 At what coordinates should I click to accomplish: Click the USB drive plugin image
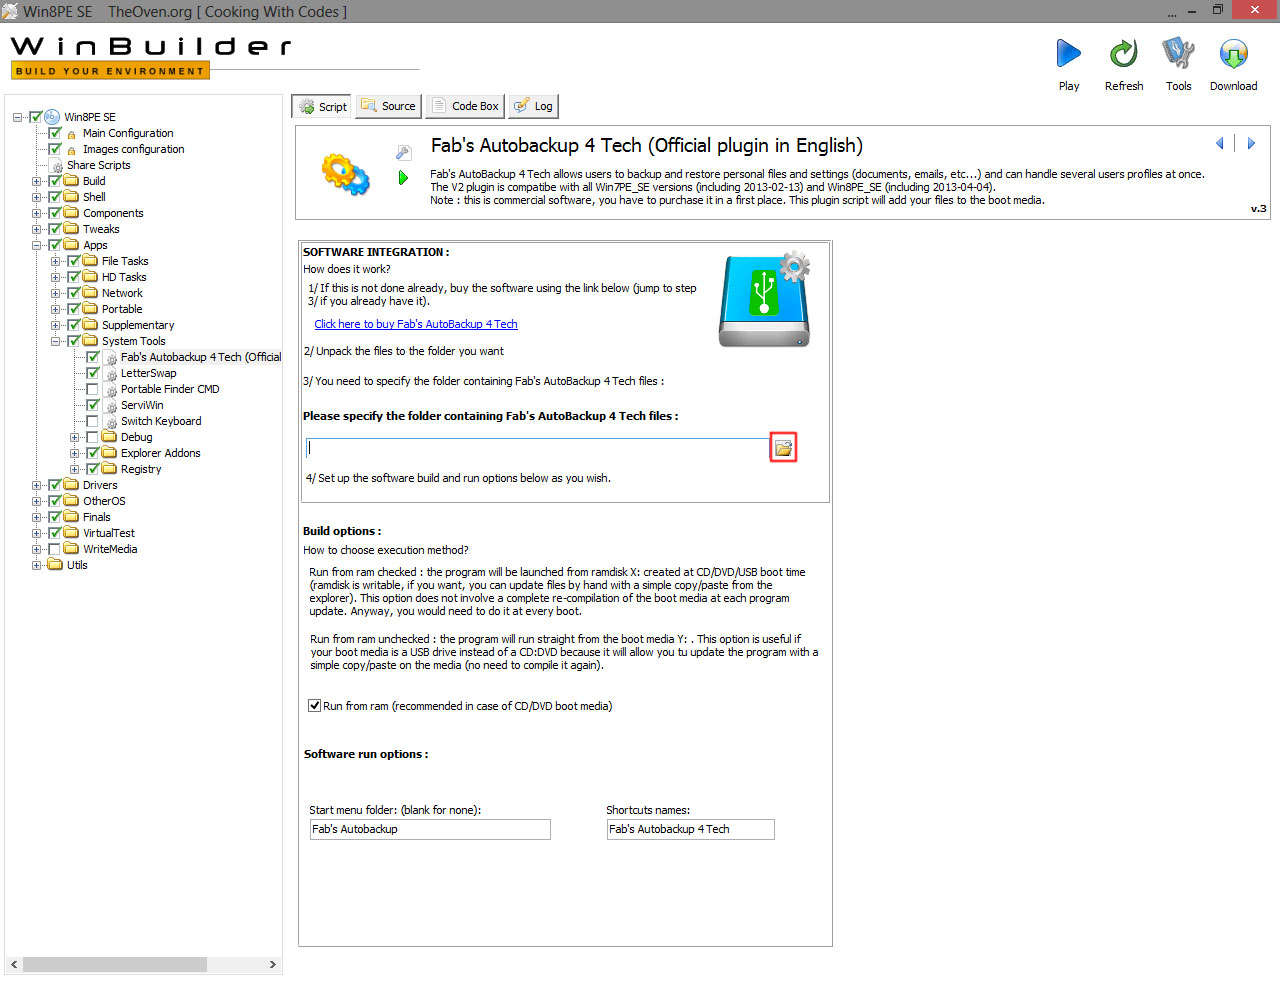tap(765, 299)
